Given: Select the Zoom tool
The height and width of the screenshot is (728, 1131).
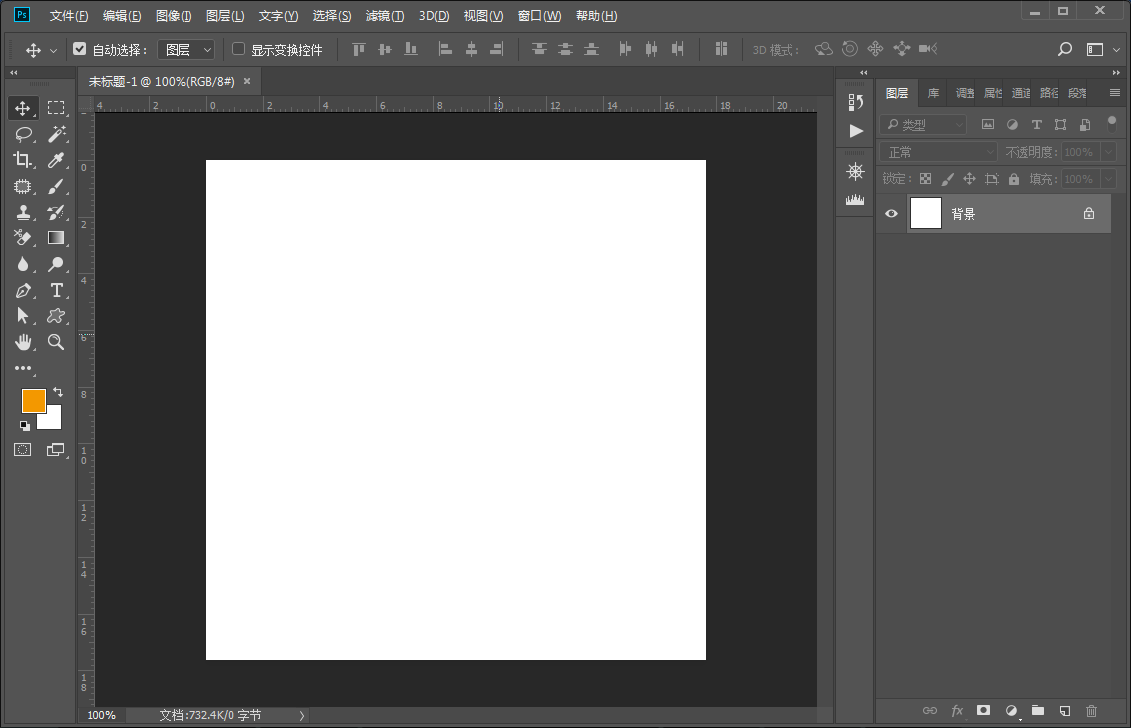Looking at the screenshot, I should click(57, 342).
